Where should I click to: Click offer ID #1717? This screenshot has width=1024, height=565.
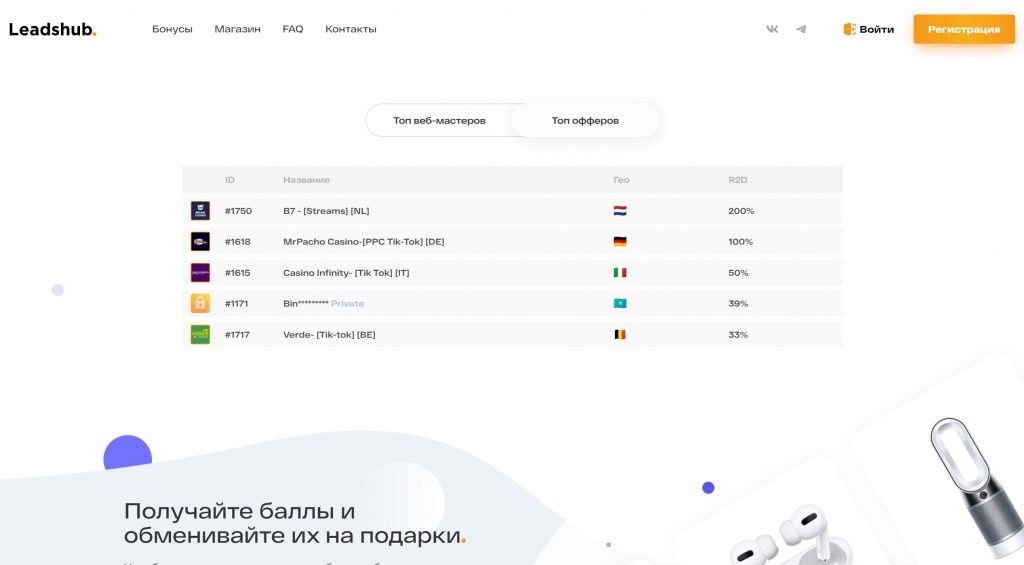[x=237, y=334]
